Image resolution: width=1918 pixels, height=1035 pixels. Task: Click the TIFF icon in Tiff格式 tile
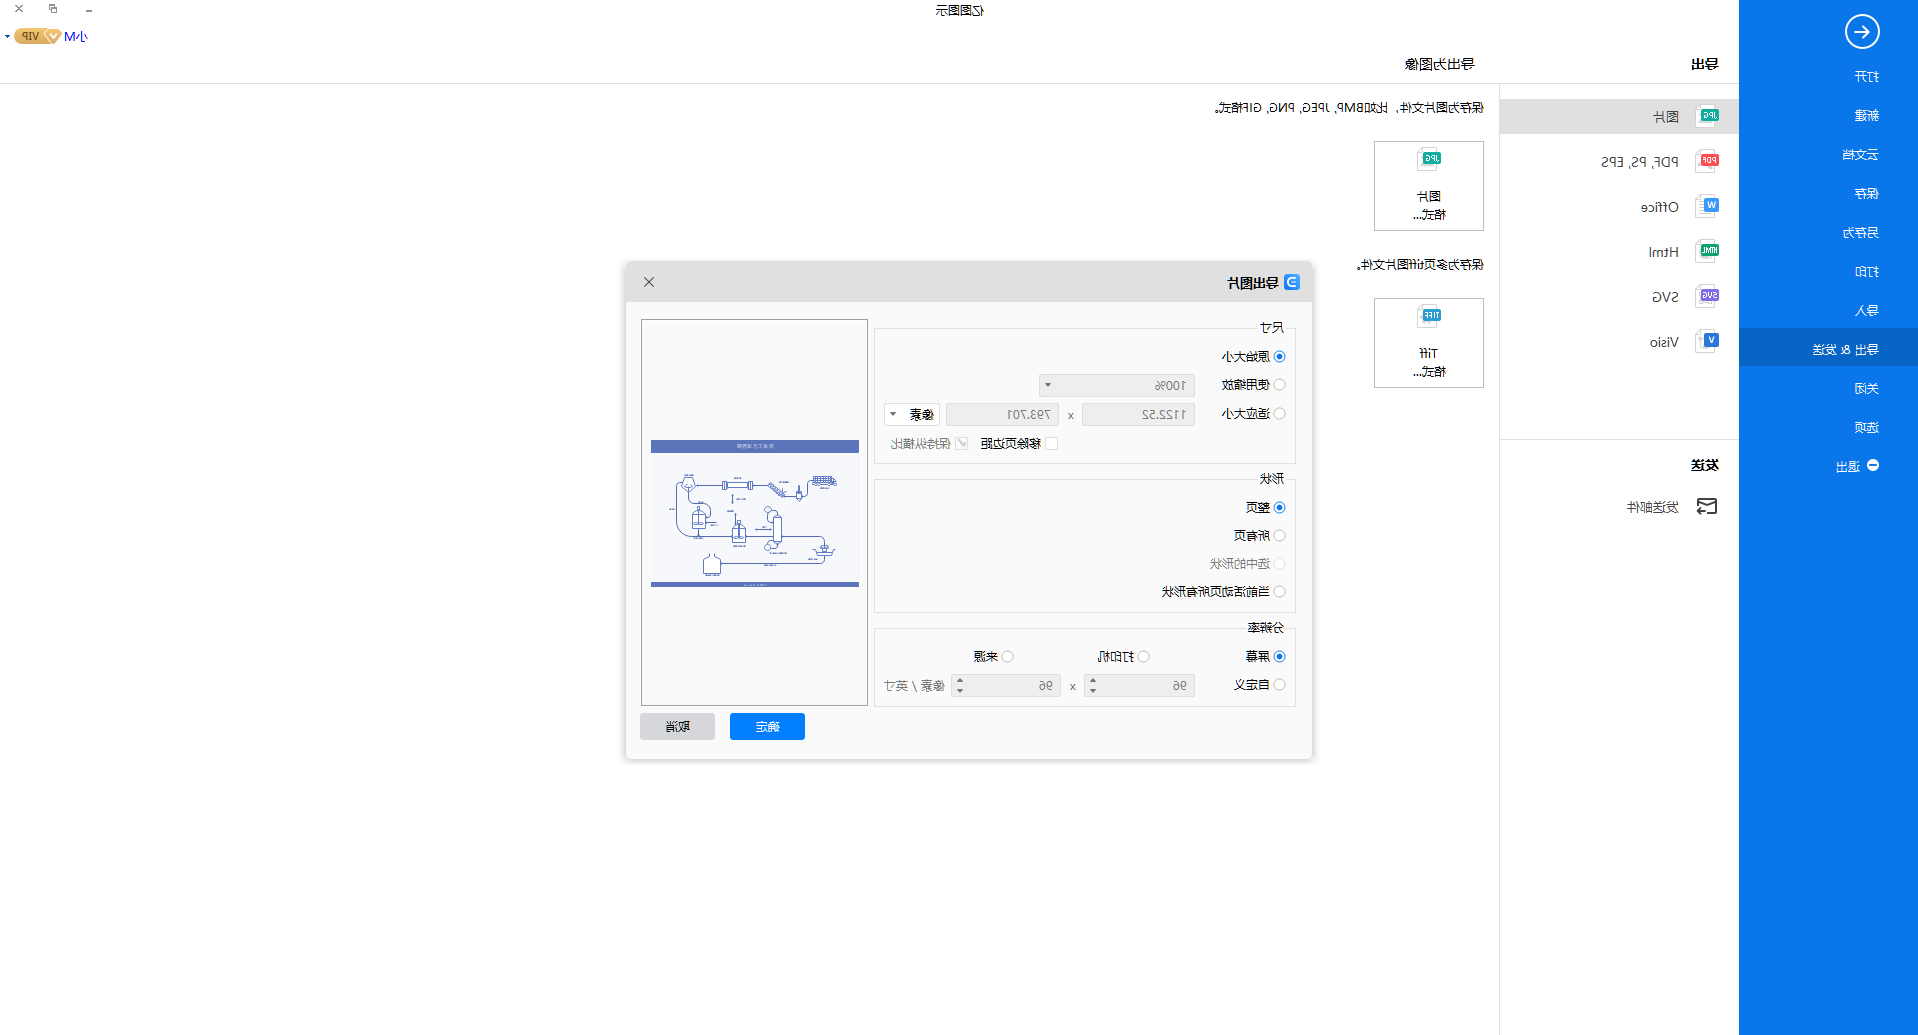pos(1429,316)
